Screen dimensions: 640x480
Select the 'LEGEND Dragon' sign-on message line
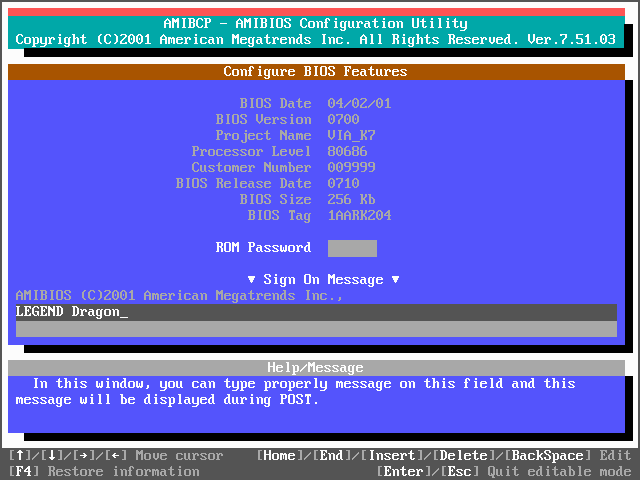tap(316, 312)
